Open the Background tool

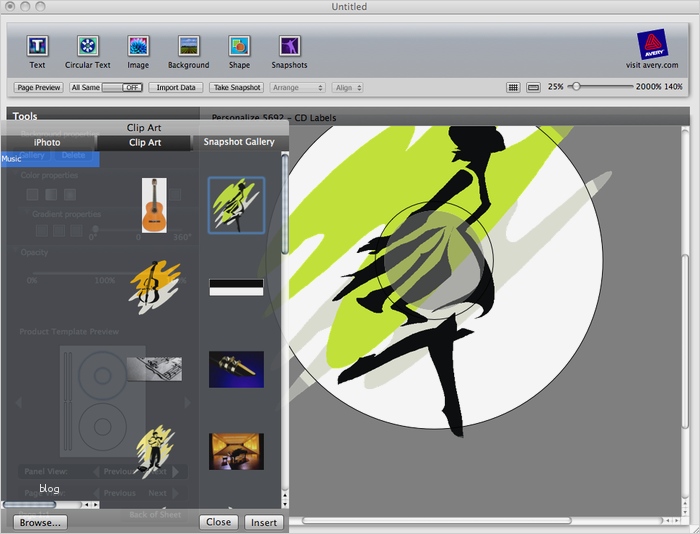(188, 46)
